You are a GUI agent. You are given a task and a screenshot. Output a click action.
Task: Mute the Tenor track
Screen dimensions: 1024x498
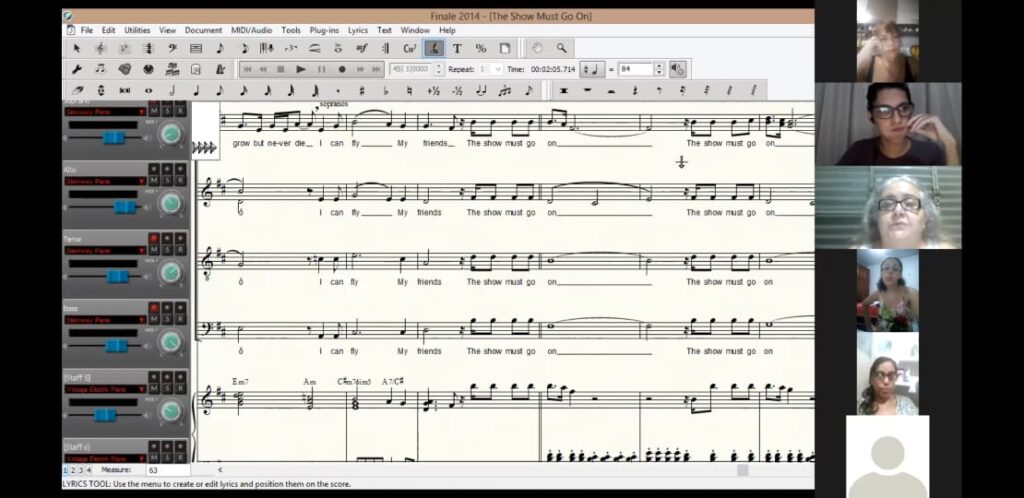[154, 250]
